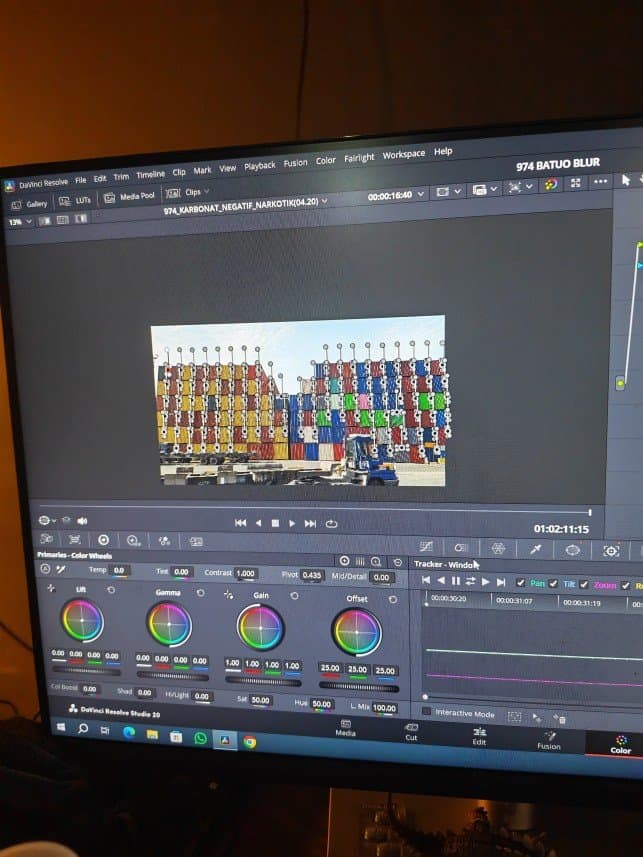The height and width of the screenshot is (857, 643).
Task: Open the Workspace menu
Action: tap(404, 155)
